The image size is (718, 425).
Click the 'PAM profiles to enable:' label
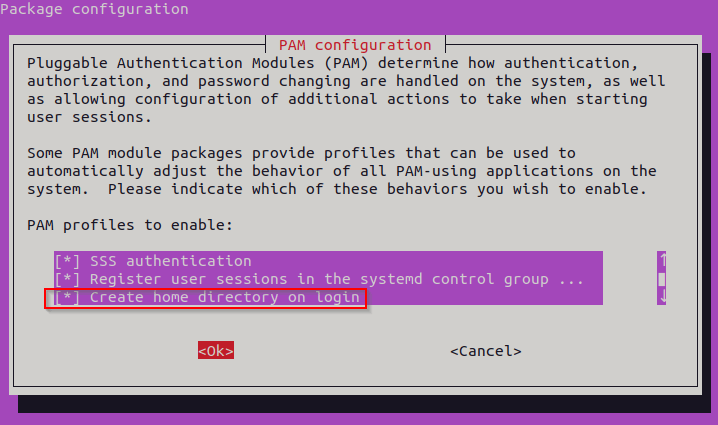(x=129, y=225)
